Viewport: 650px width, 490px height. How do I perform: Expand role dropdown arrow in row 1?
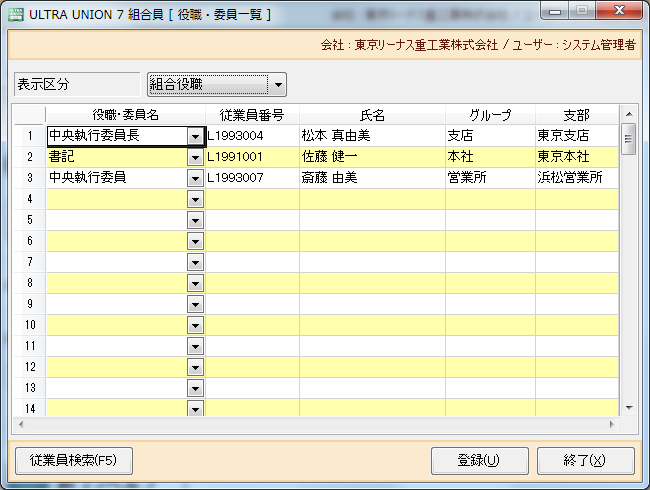tap(195, 136)
